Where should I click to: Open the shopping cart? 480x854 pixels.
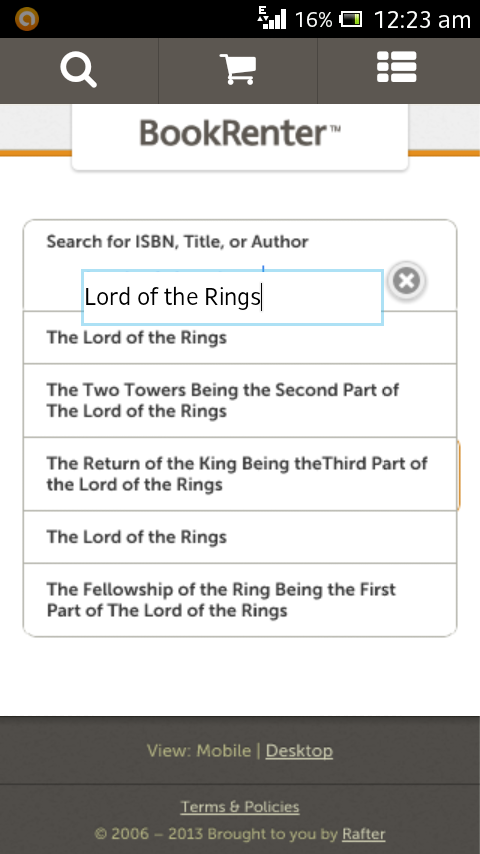238,69
